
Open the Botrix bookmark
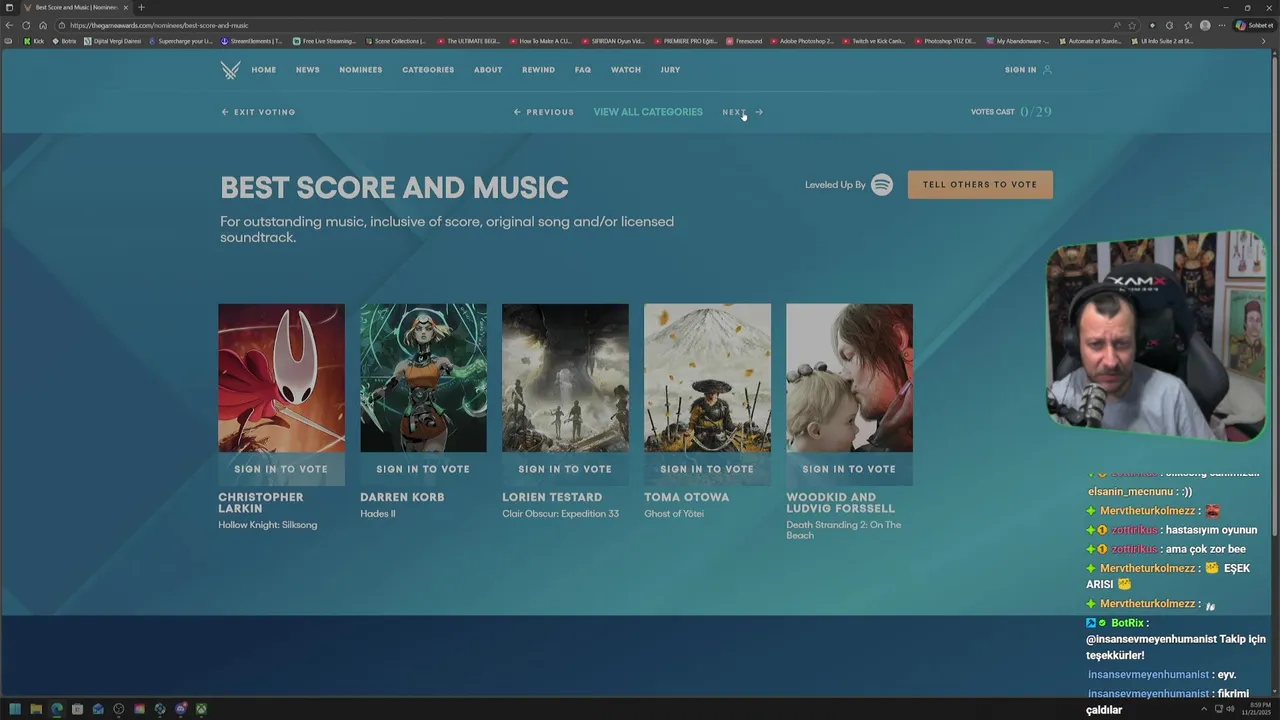click(x=64, y=41)
